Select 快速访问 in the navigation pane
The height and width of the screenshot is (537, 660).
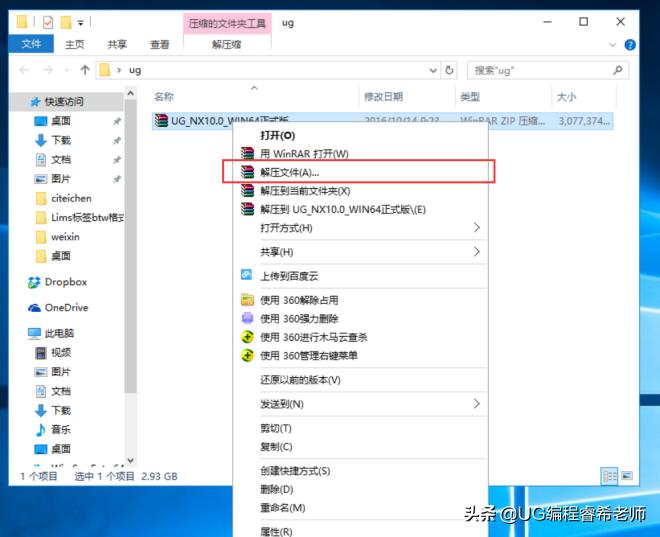(64, 101)
